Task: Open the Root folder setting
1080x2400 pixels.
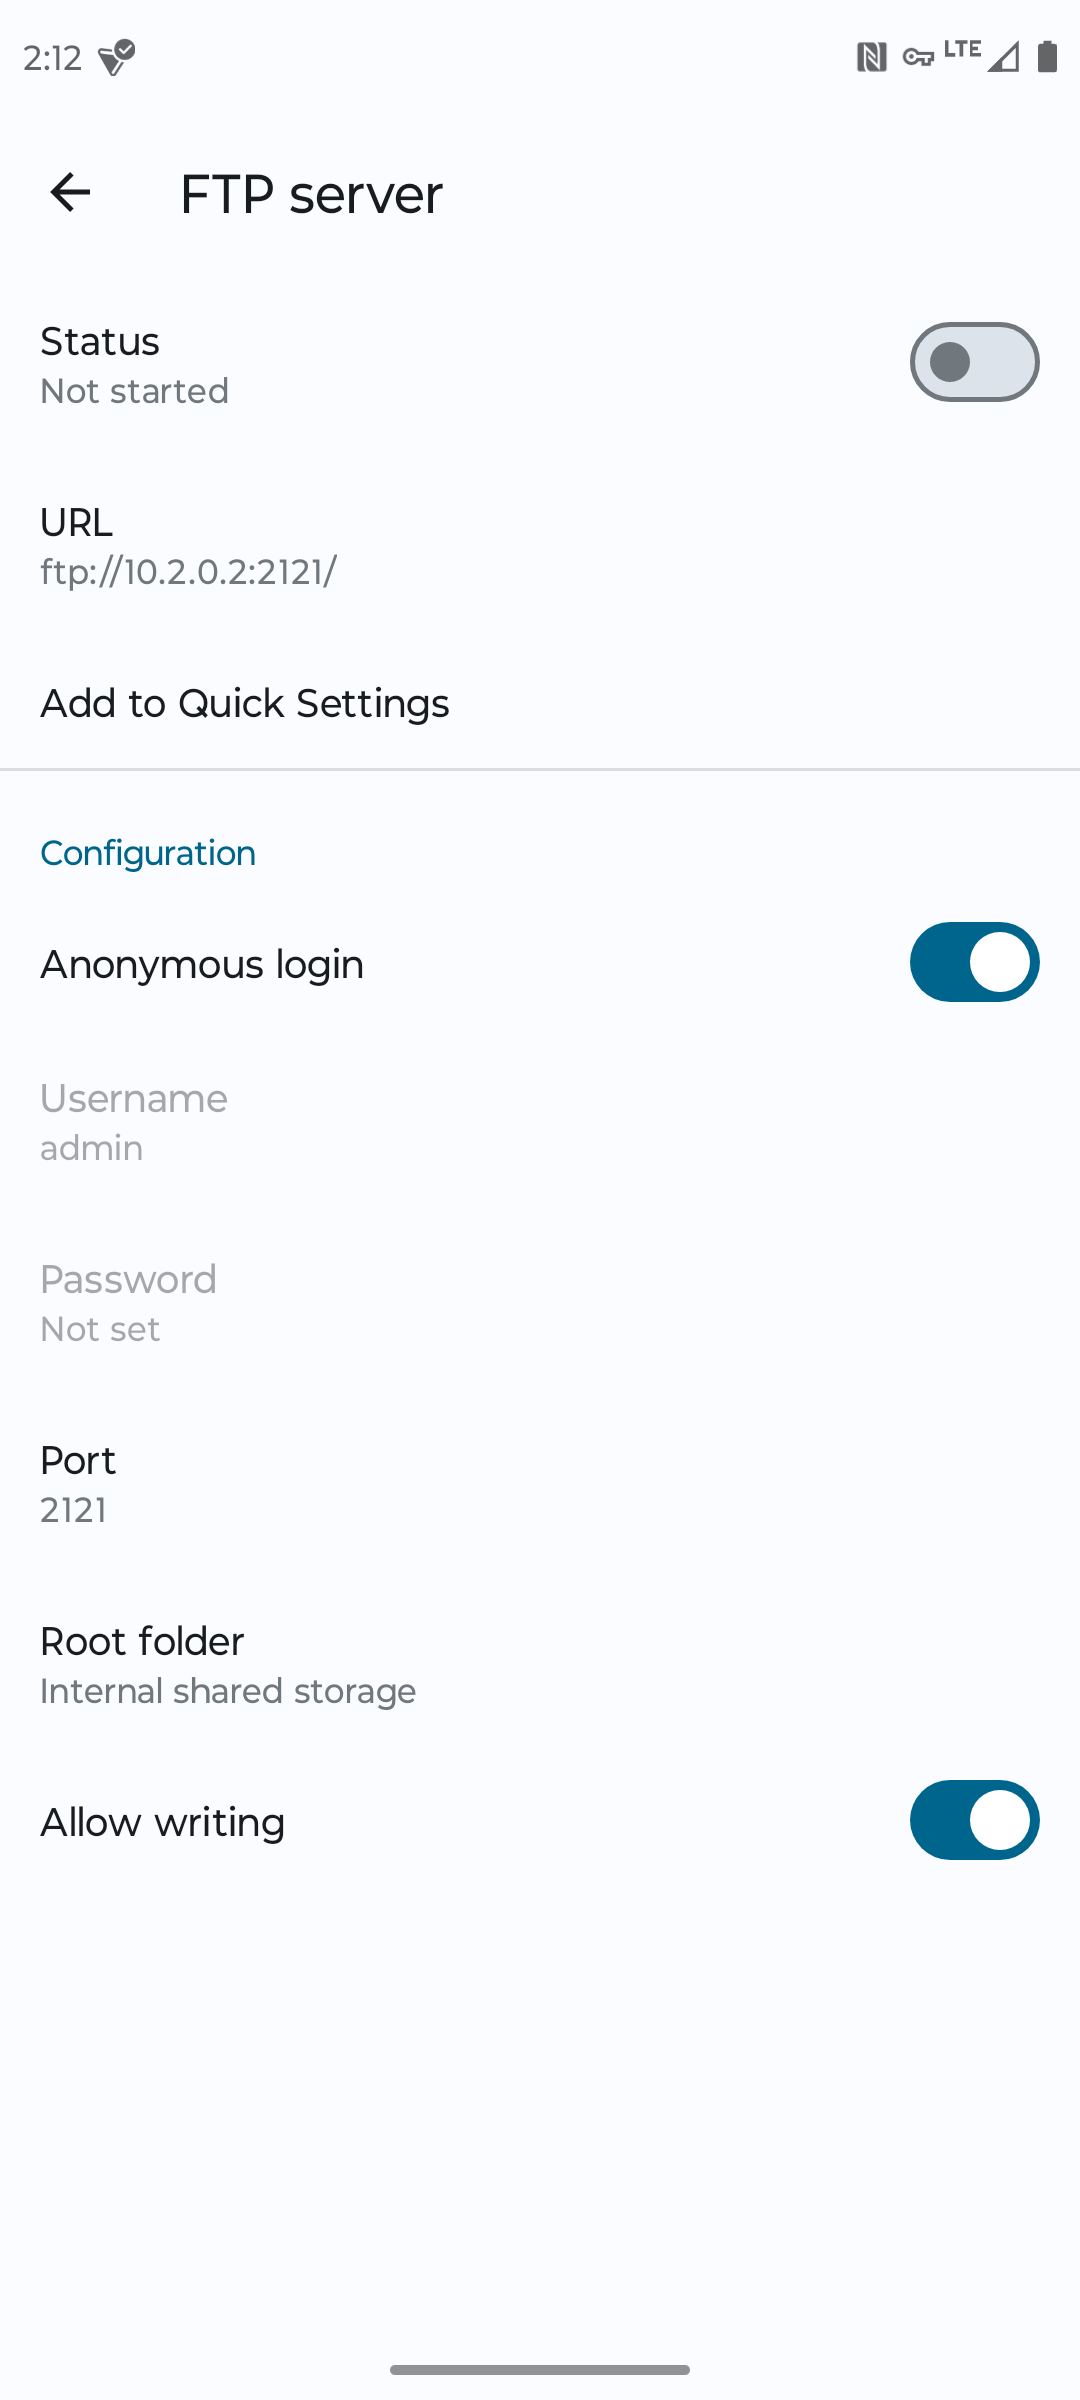Action: coord(540,1665)
